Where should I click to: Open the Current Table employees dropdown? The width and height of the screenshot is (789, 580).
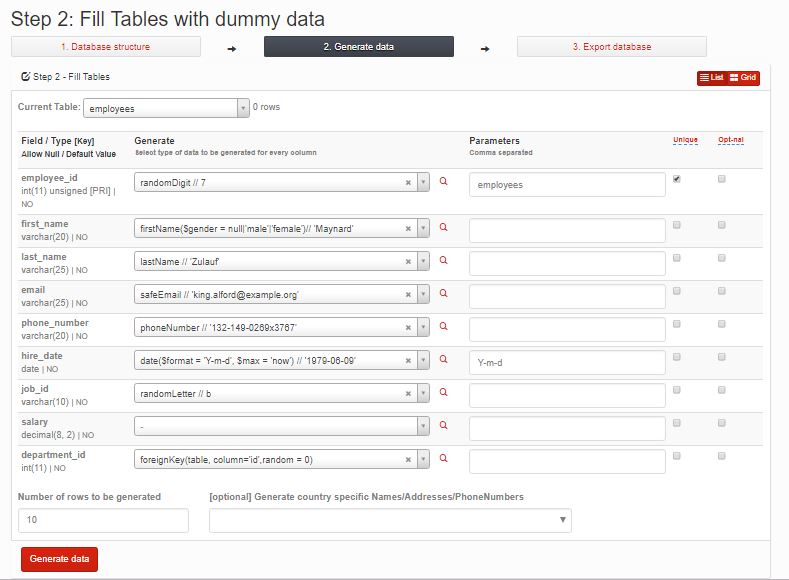pos(167,108)
